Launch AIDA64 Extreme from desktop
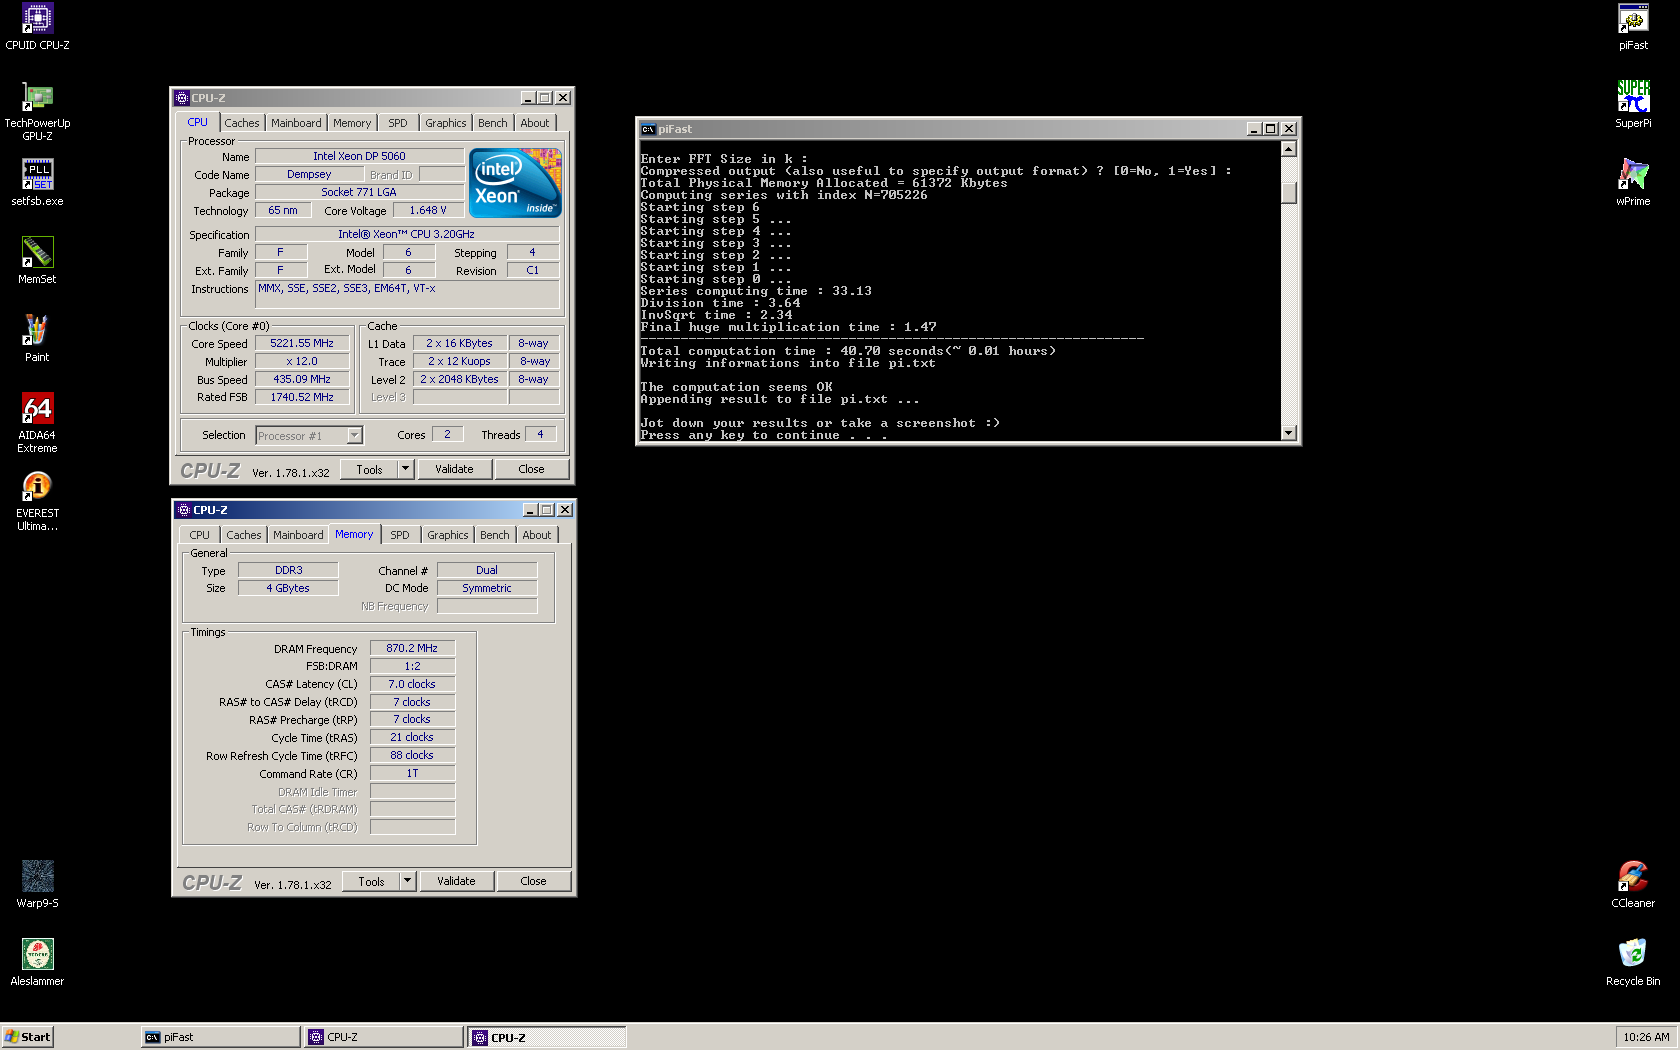Viewport: 1680px width, 1050px height. tap(37, 423)
